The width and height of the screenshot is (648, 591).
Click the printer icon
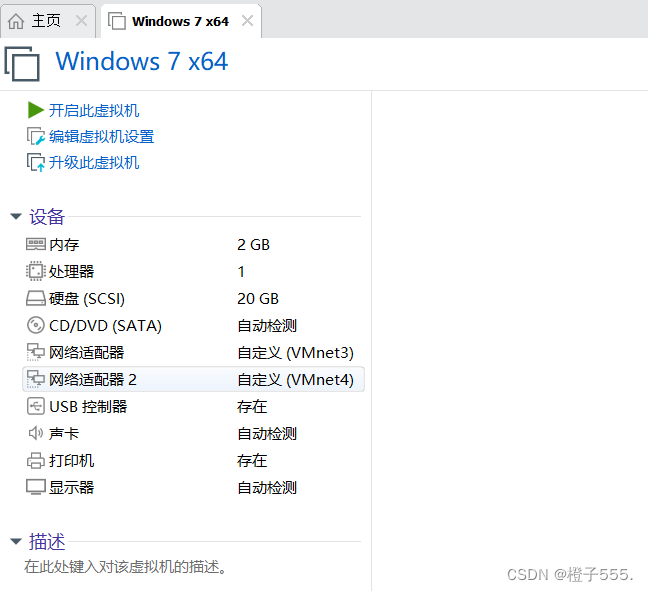click(36, 460)
